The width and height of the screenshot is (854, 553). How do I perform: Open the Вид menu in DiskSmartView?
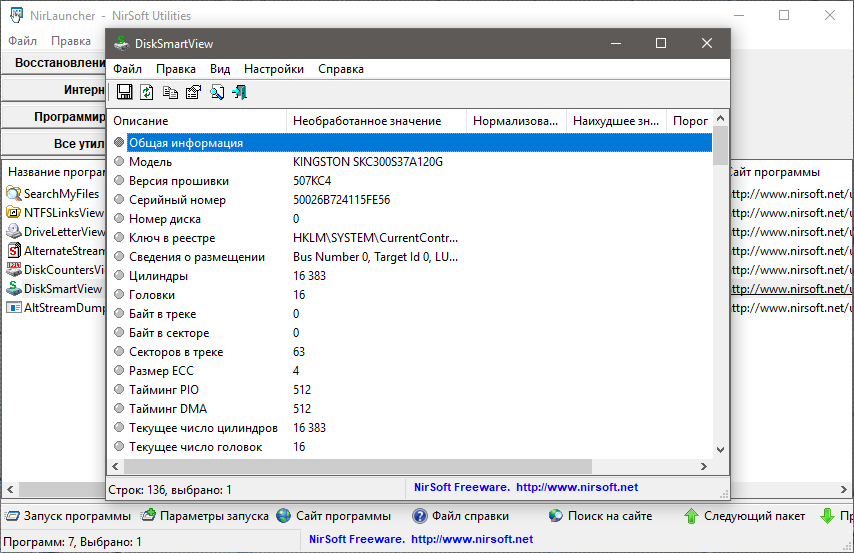[220, 69]
